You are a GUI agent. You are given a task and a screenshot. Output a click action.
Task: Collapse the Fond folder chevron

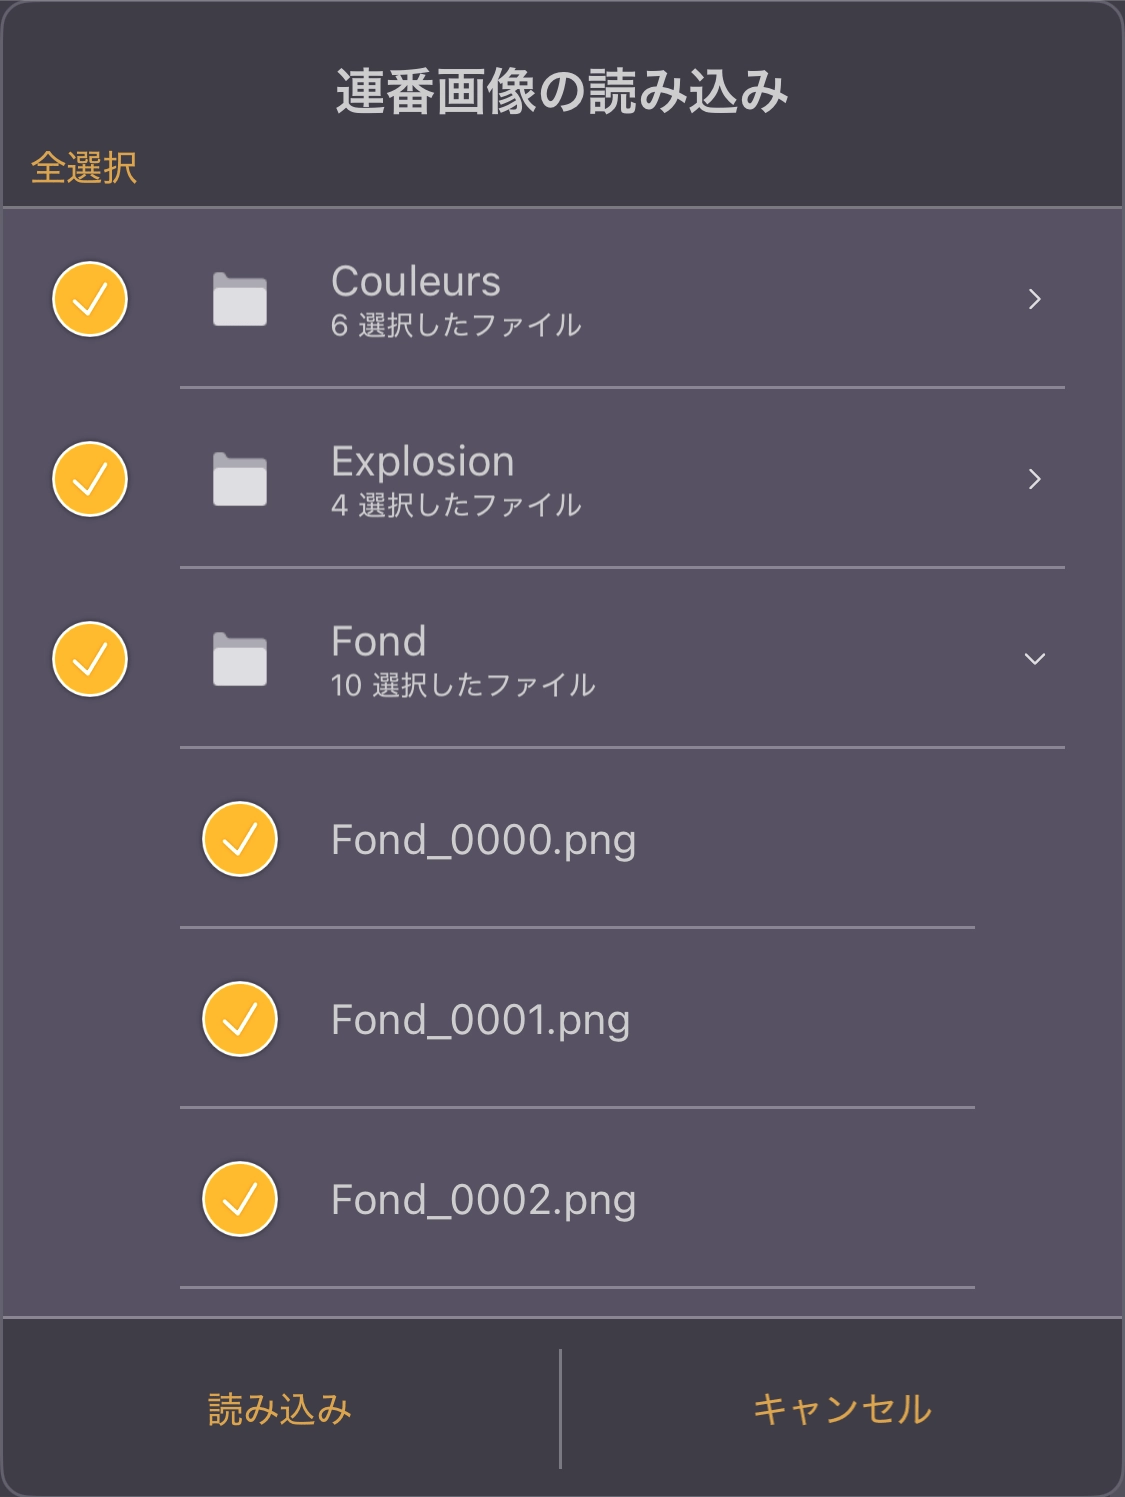point(1035,659)
